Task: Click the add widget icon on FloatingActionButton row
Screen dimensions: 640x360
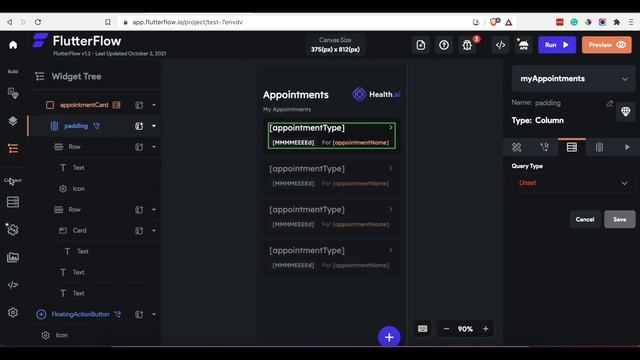Action: [139, 314]
